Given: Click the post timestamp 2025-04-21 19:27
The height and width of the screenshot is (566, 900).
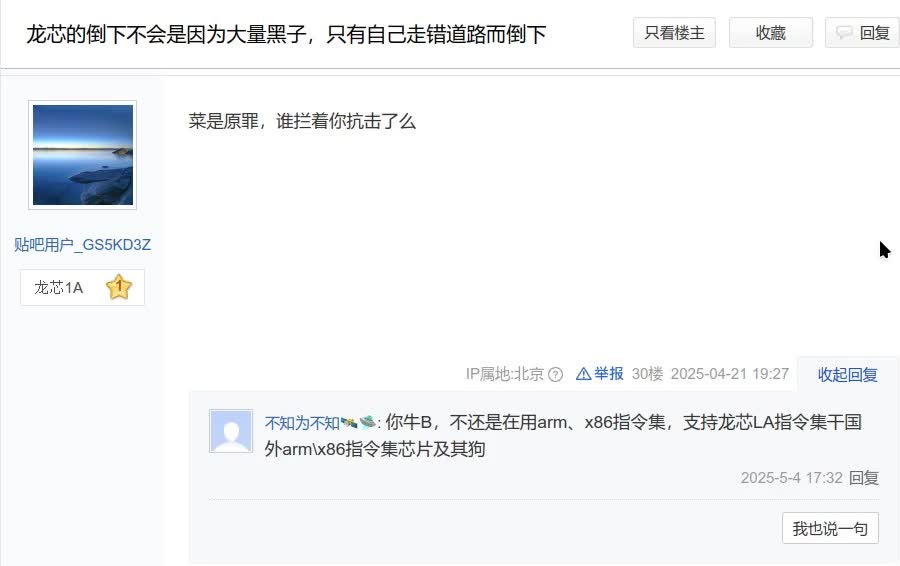Looking at the screenshot, I should [x=730, y=374].
